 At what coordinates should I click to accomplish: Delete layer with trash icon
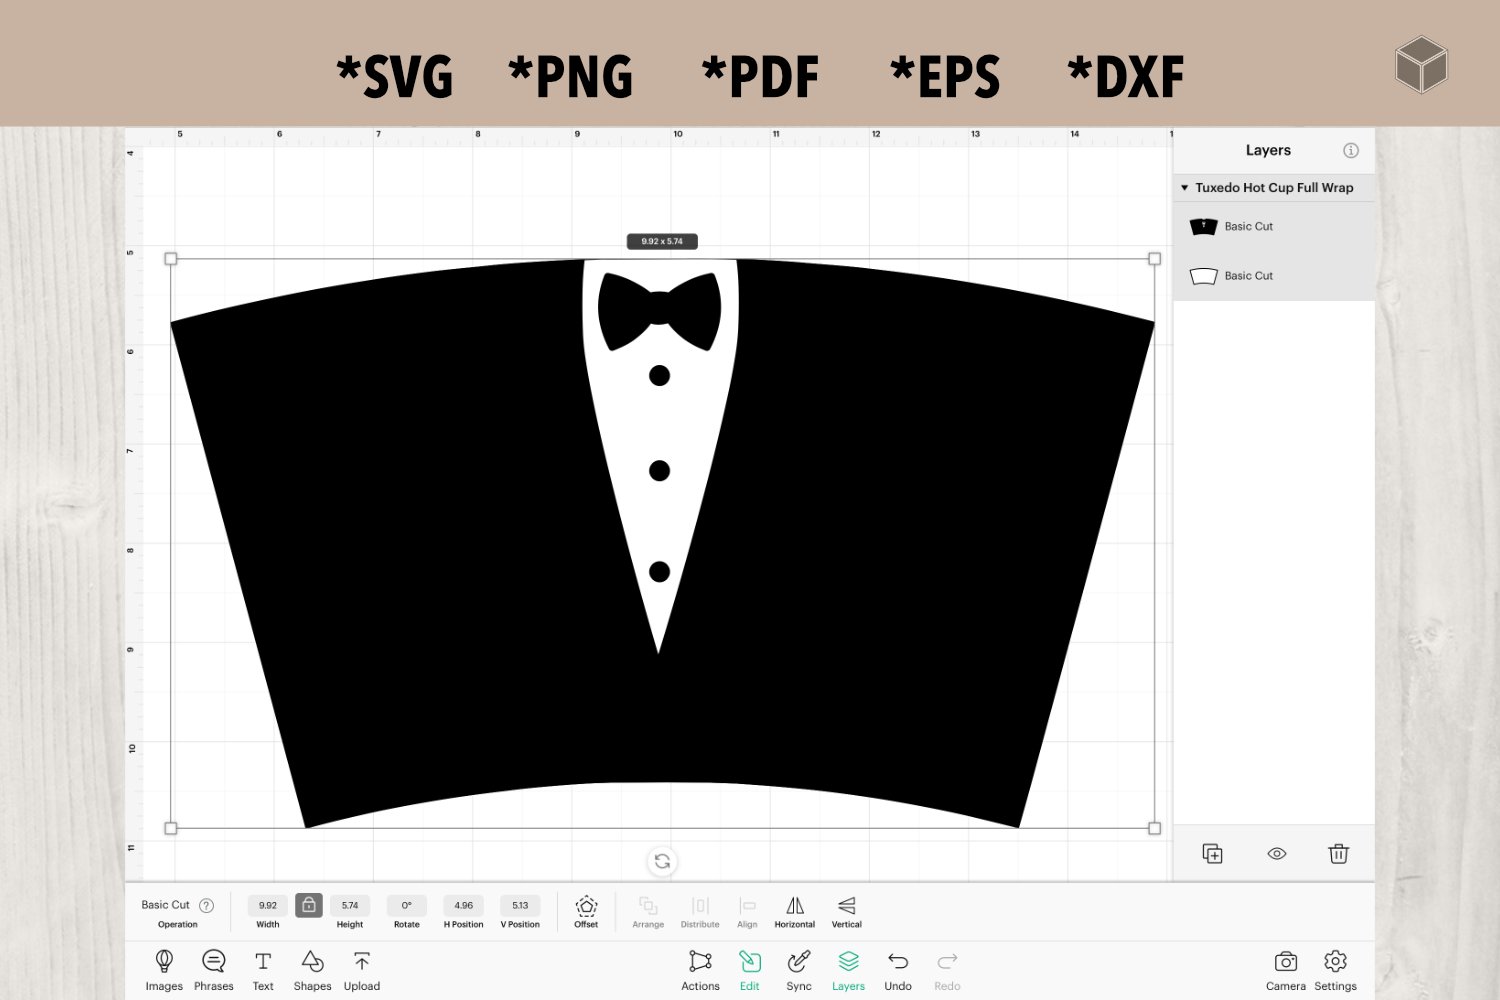(x=1338, y=854)
